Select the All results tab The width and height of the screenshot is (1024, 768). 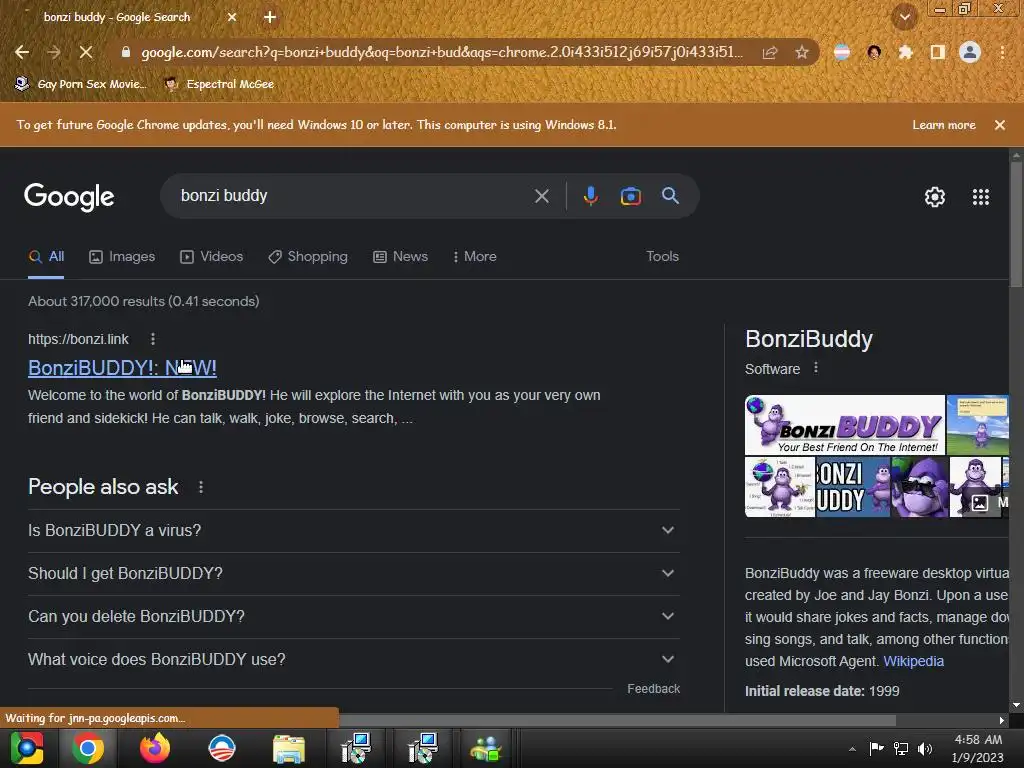[46, 257]
